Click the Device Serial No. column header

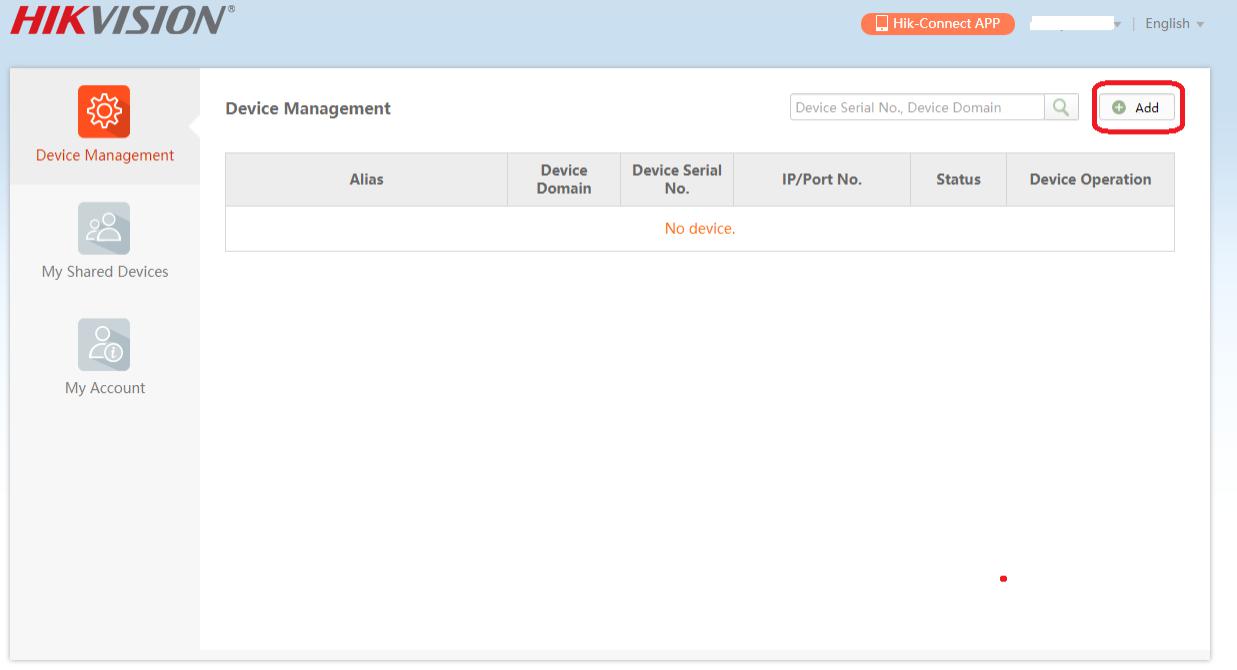pyautogui.click(x=677, y=180)
